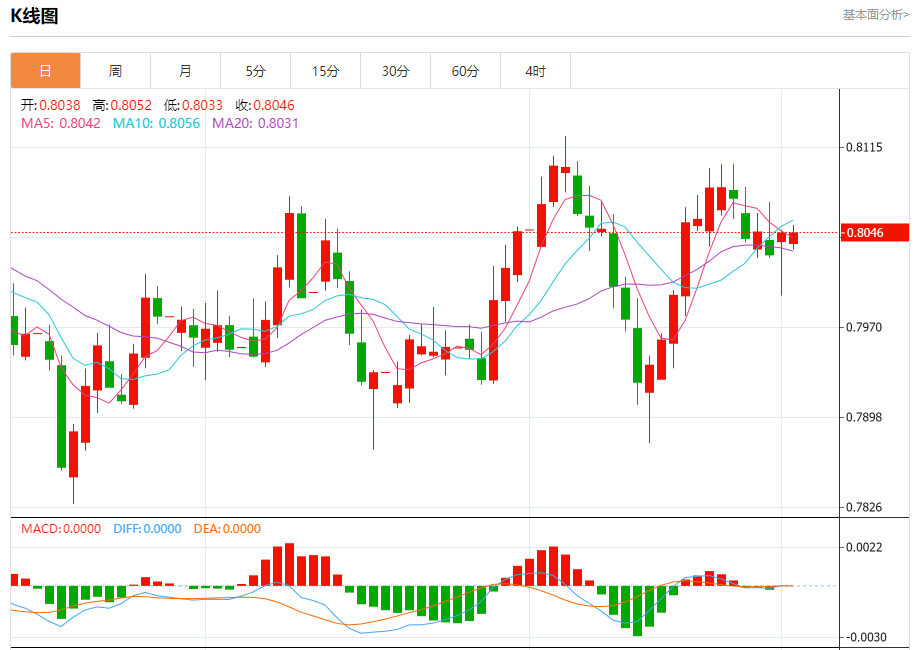Screen dimensions: 917x650
Task: Open the 60分 interval tab
Action: 466,71
